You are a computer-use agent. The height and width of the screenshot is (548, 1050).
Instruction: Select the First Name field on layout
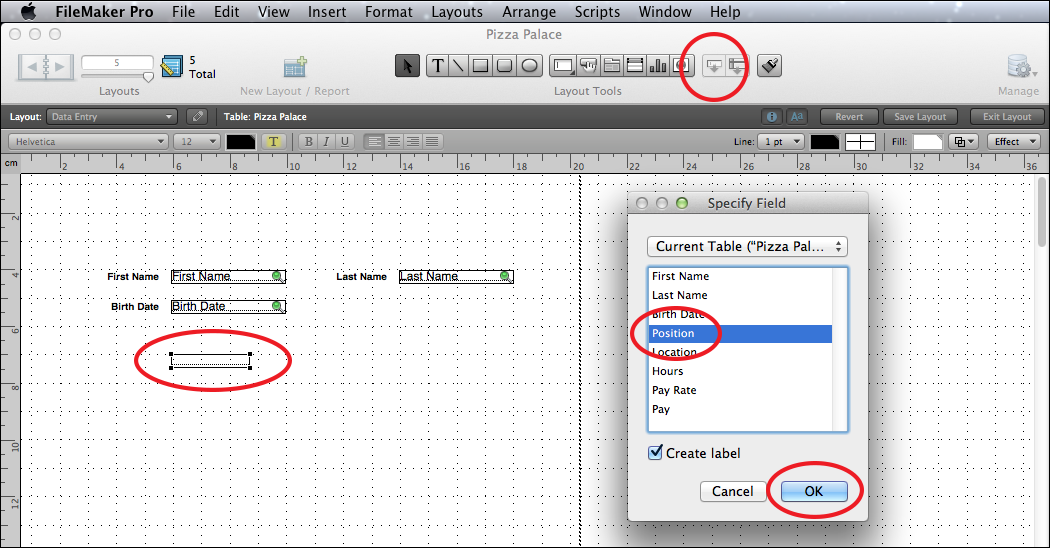228,276
